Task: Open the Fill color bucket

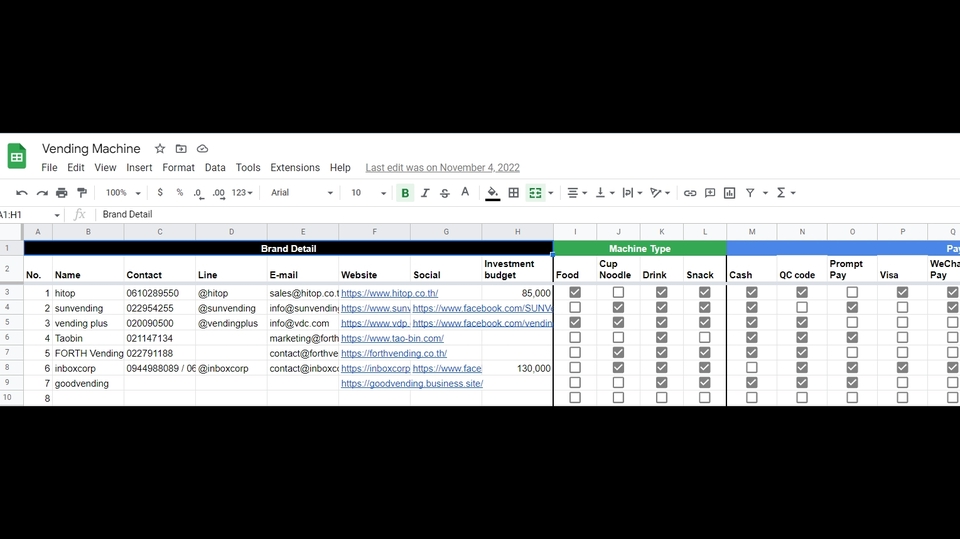Action: [492, 194]
